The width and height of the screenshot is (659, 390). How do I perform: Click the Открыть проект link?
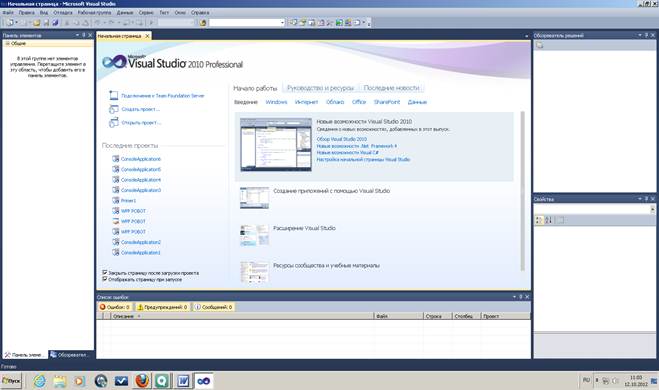[x=141, y=123]
